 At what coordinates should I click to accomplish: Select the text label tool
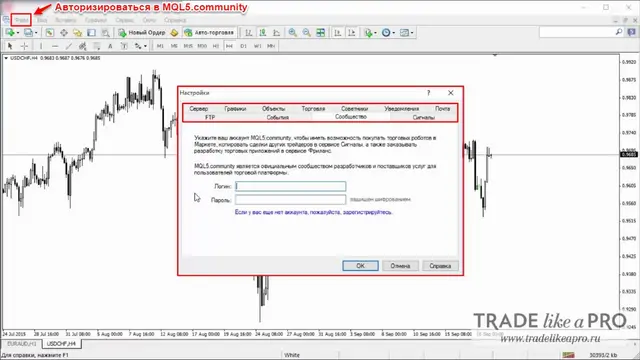pyautogui.click(x=124, y=46)
